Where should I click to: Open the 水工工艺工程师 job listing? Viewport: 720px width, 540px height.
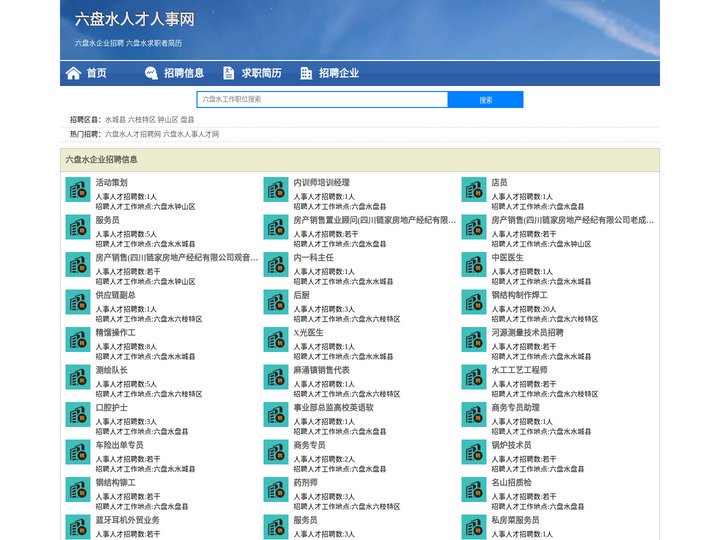click(x=519, y=370)
